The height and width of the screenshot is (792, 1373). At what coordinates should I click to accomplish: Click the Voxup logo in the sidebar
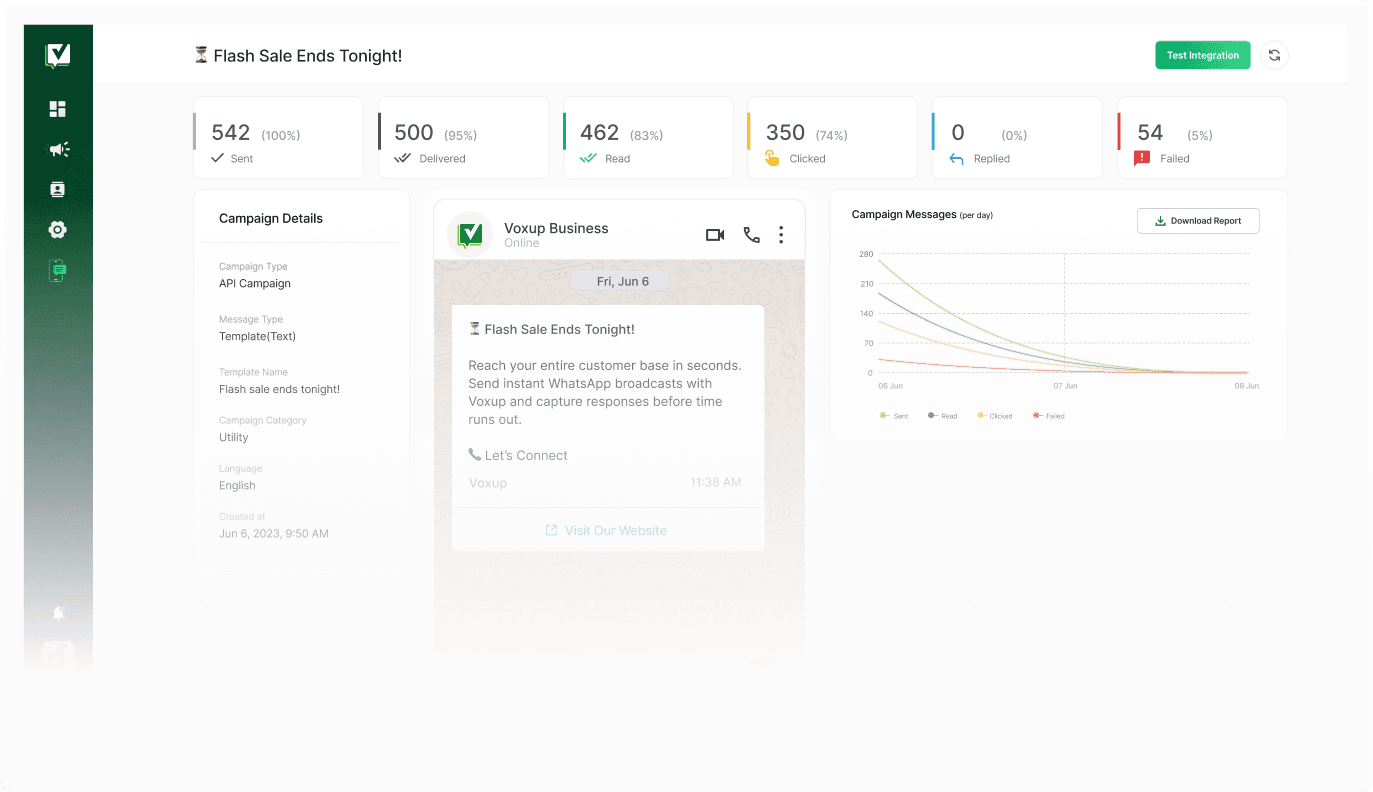[58, 56]
